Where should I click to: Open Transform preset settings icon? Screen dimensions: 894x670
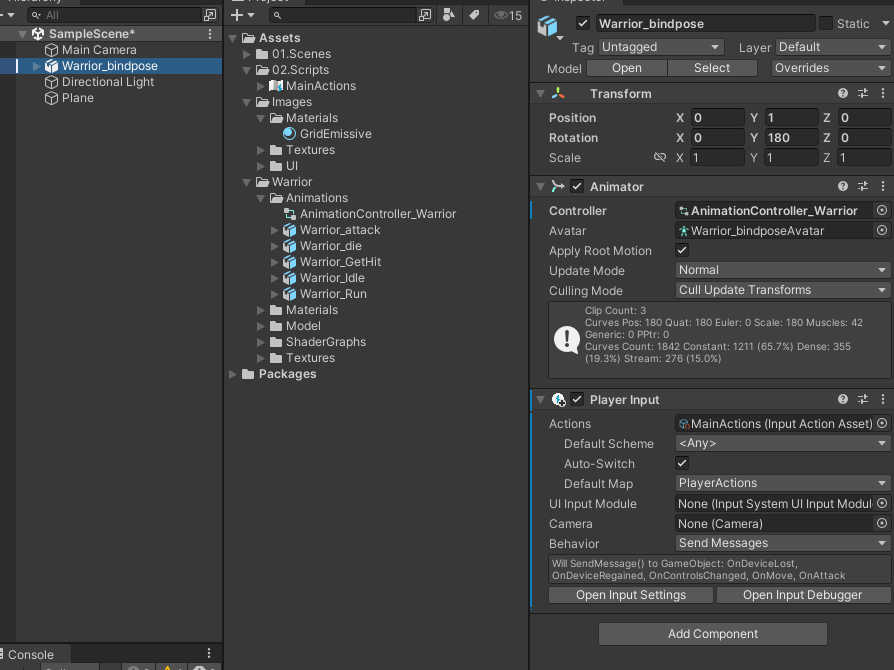[863, 94]
